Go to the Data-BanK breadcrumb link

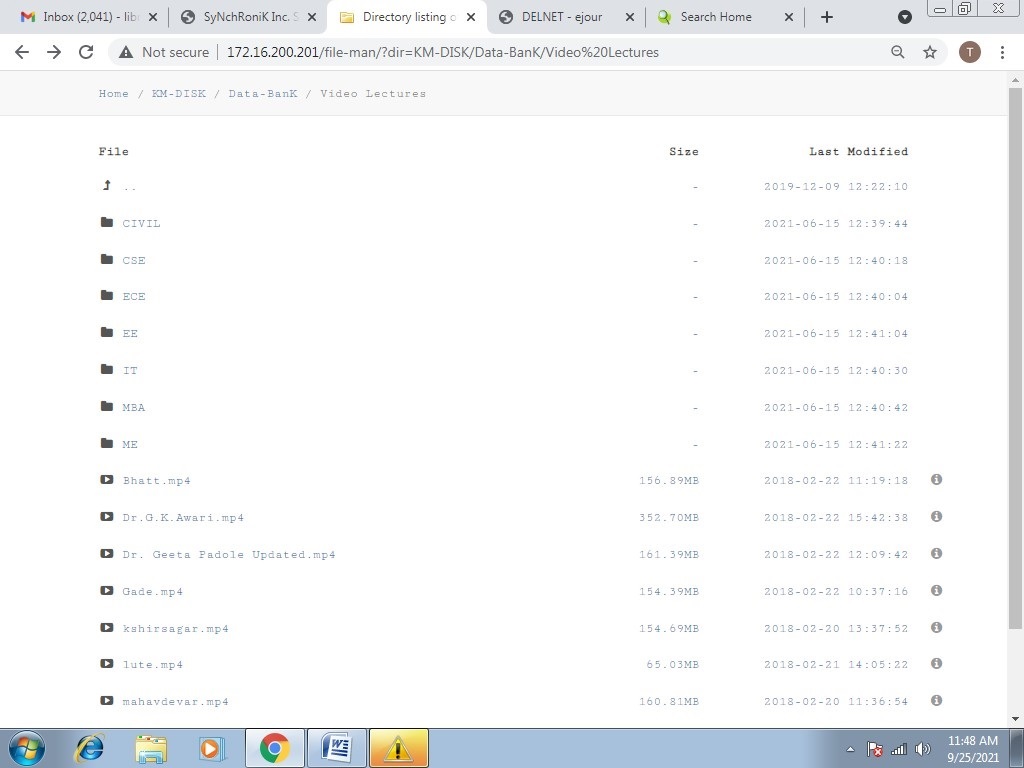263,93
